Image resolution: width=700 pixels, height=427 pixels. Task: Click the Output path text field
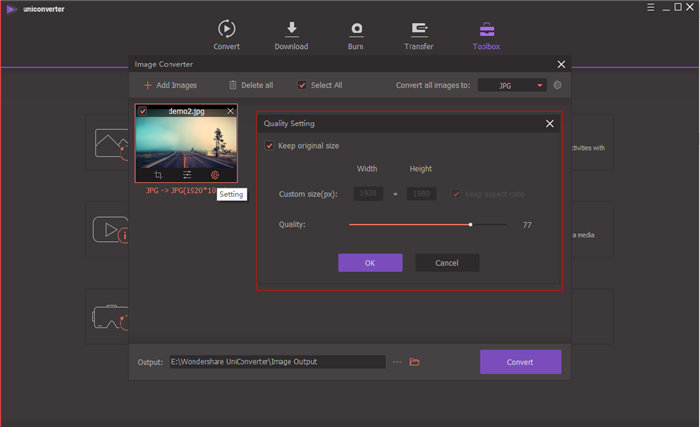(x=276, y=362)
